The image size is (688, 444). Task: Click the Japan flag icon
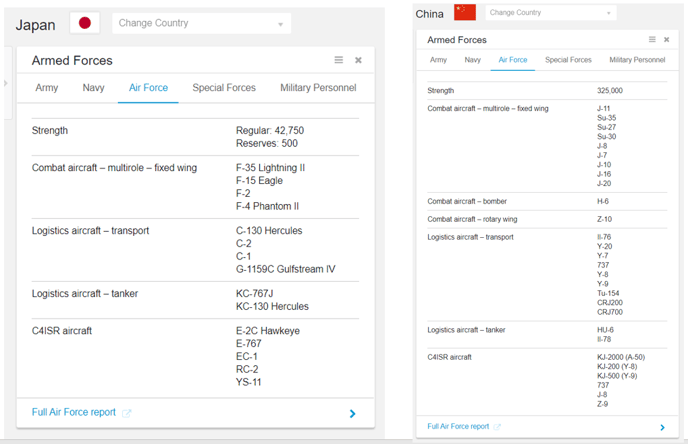[x=84, y=23]
